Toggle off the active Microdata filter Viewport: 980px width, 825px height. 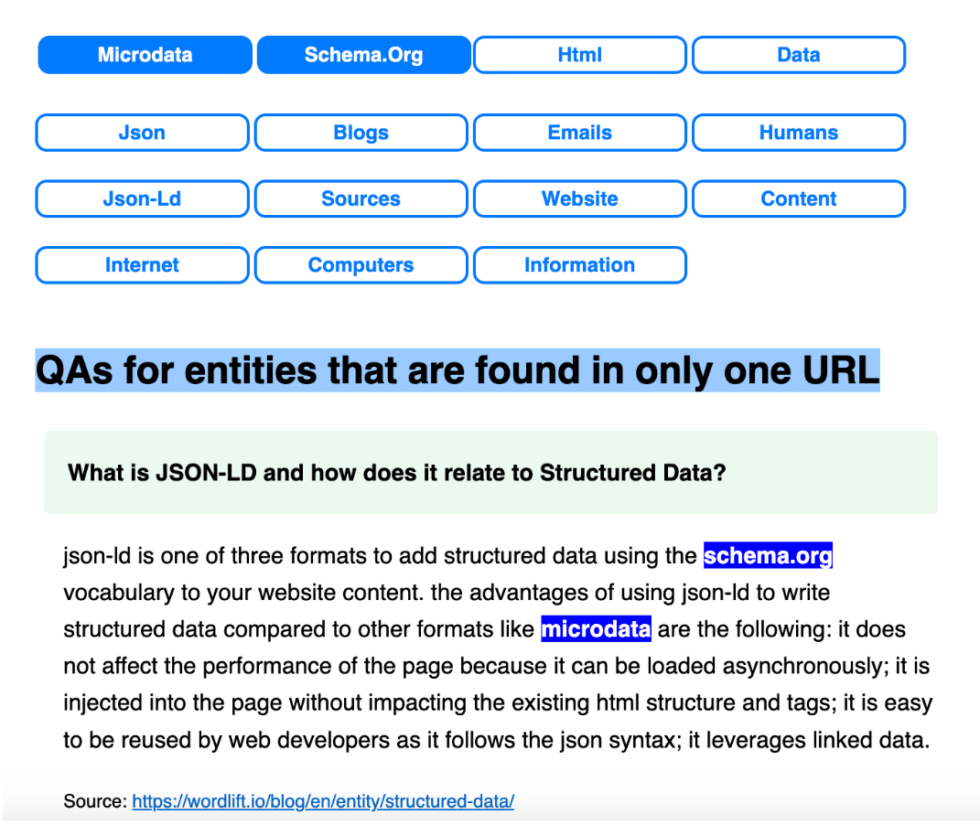tap(144, 54)
